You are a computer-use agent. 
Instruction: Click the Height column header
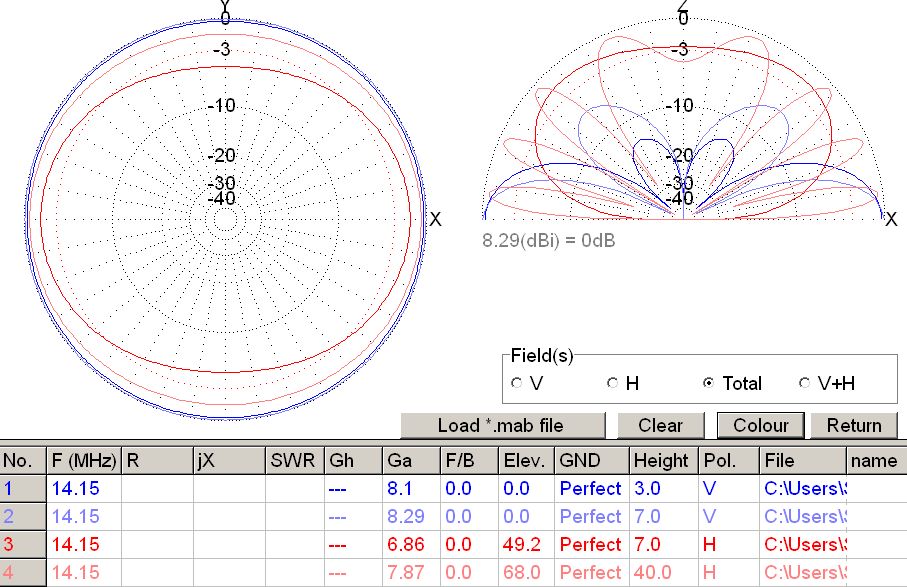[x=661, y=461]
